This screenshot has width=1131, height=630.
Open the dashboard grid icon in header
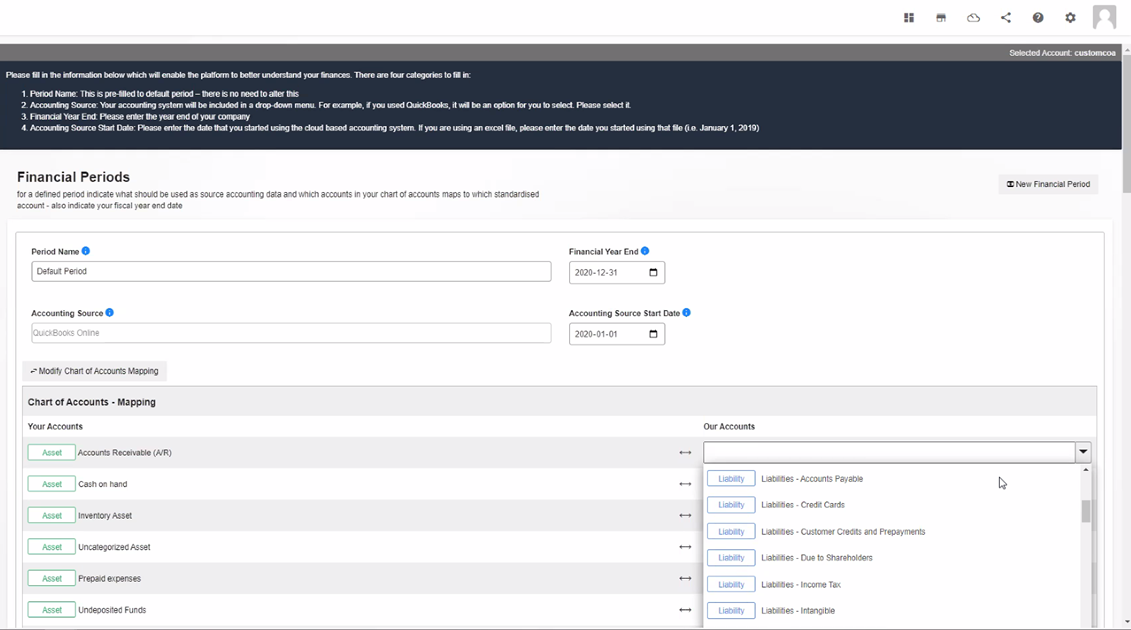click(x=909, y=18)
